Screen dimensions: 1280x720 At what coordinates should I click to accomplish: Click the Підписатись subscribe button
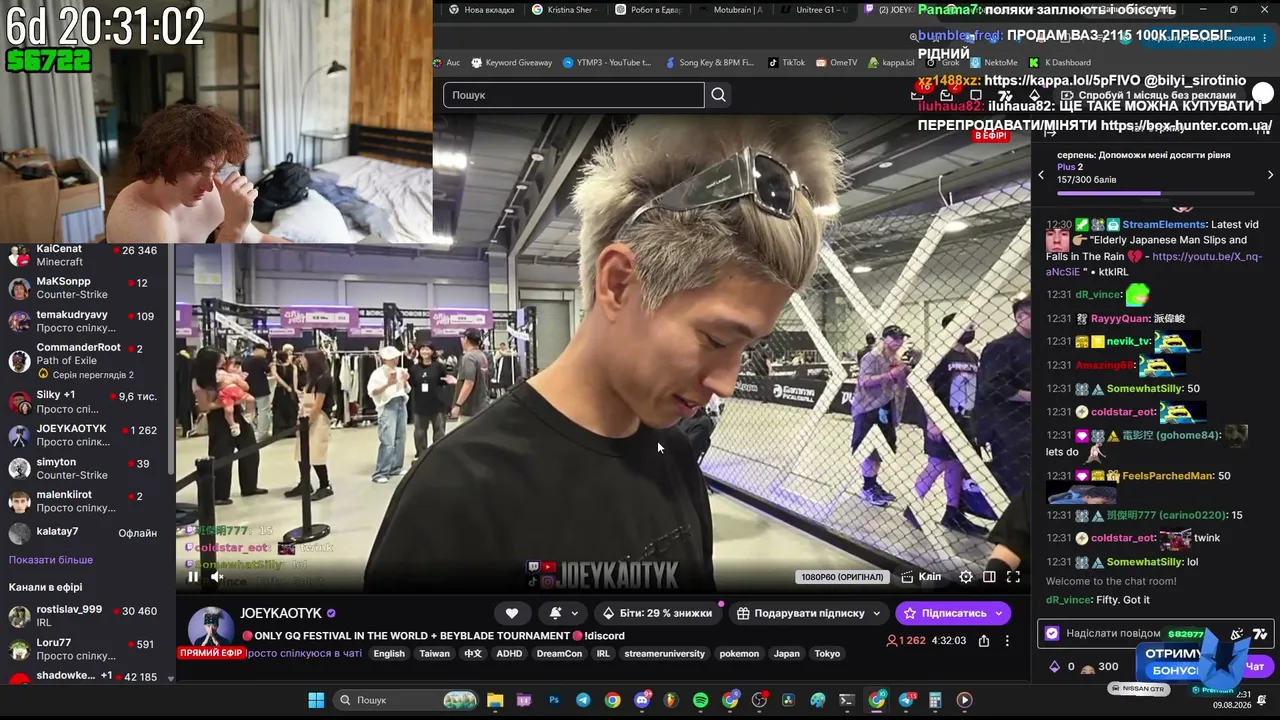coord(953,613)
